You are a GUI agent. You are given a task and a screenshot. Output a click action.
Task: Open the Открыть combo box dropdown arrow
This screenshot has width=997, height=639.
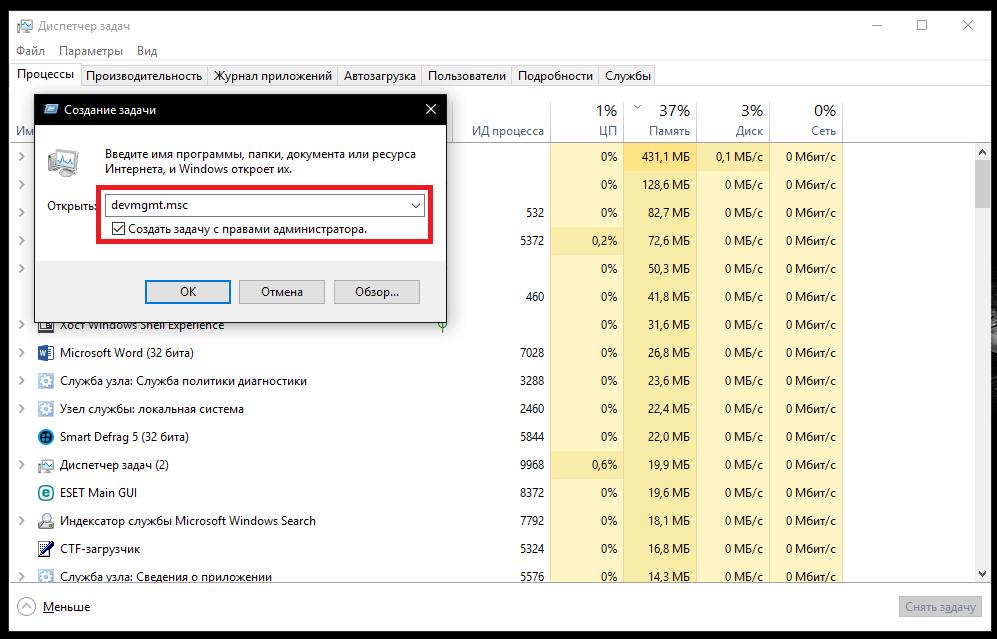(x=415, y=205)
